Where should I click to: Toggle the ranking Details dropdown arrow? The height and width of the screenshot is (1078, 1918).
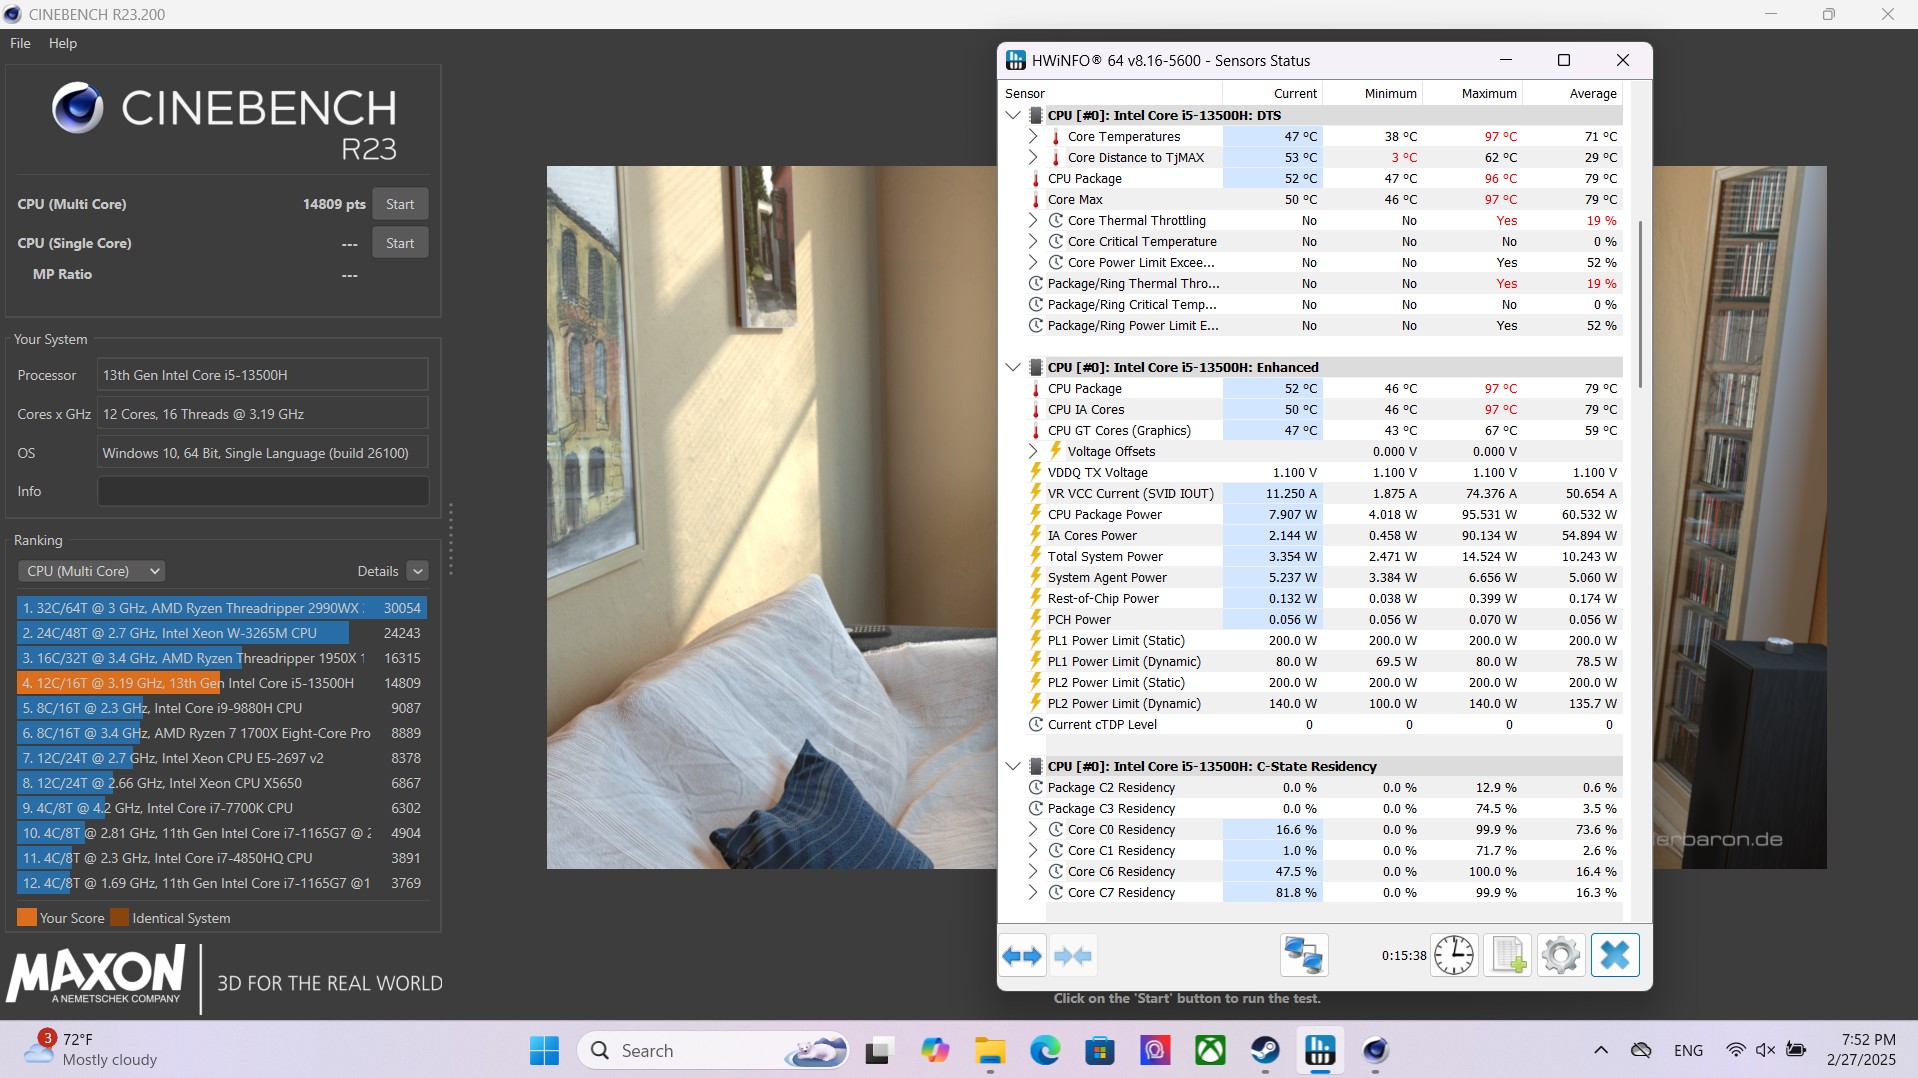pyautogui.click(x=418, y=571)
